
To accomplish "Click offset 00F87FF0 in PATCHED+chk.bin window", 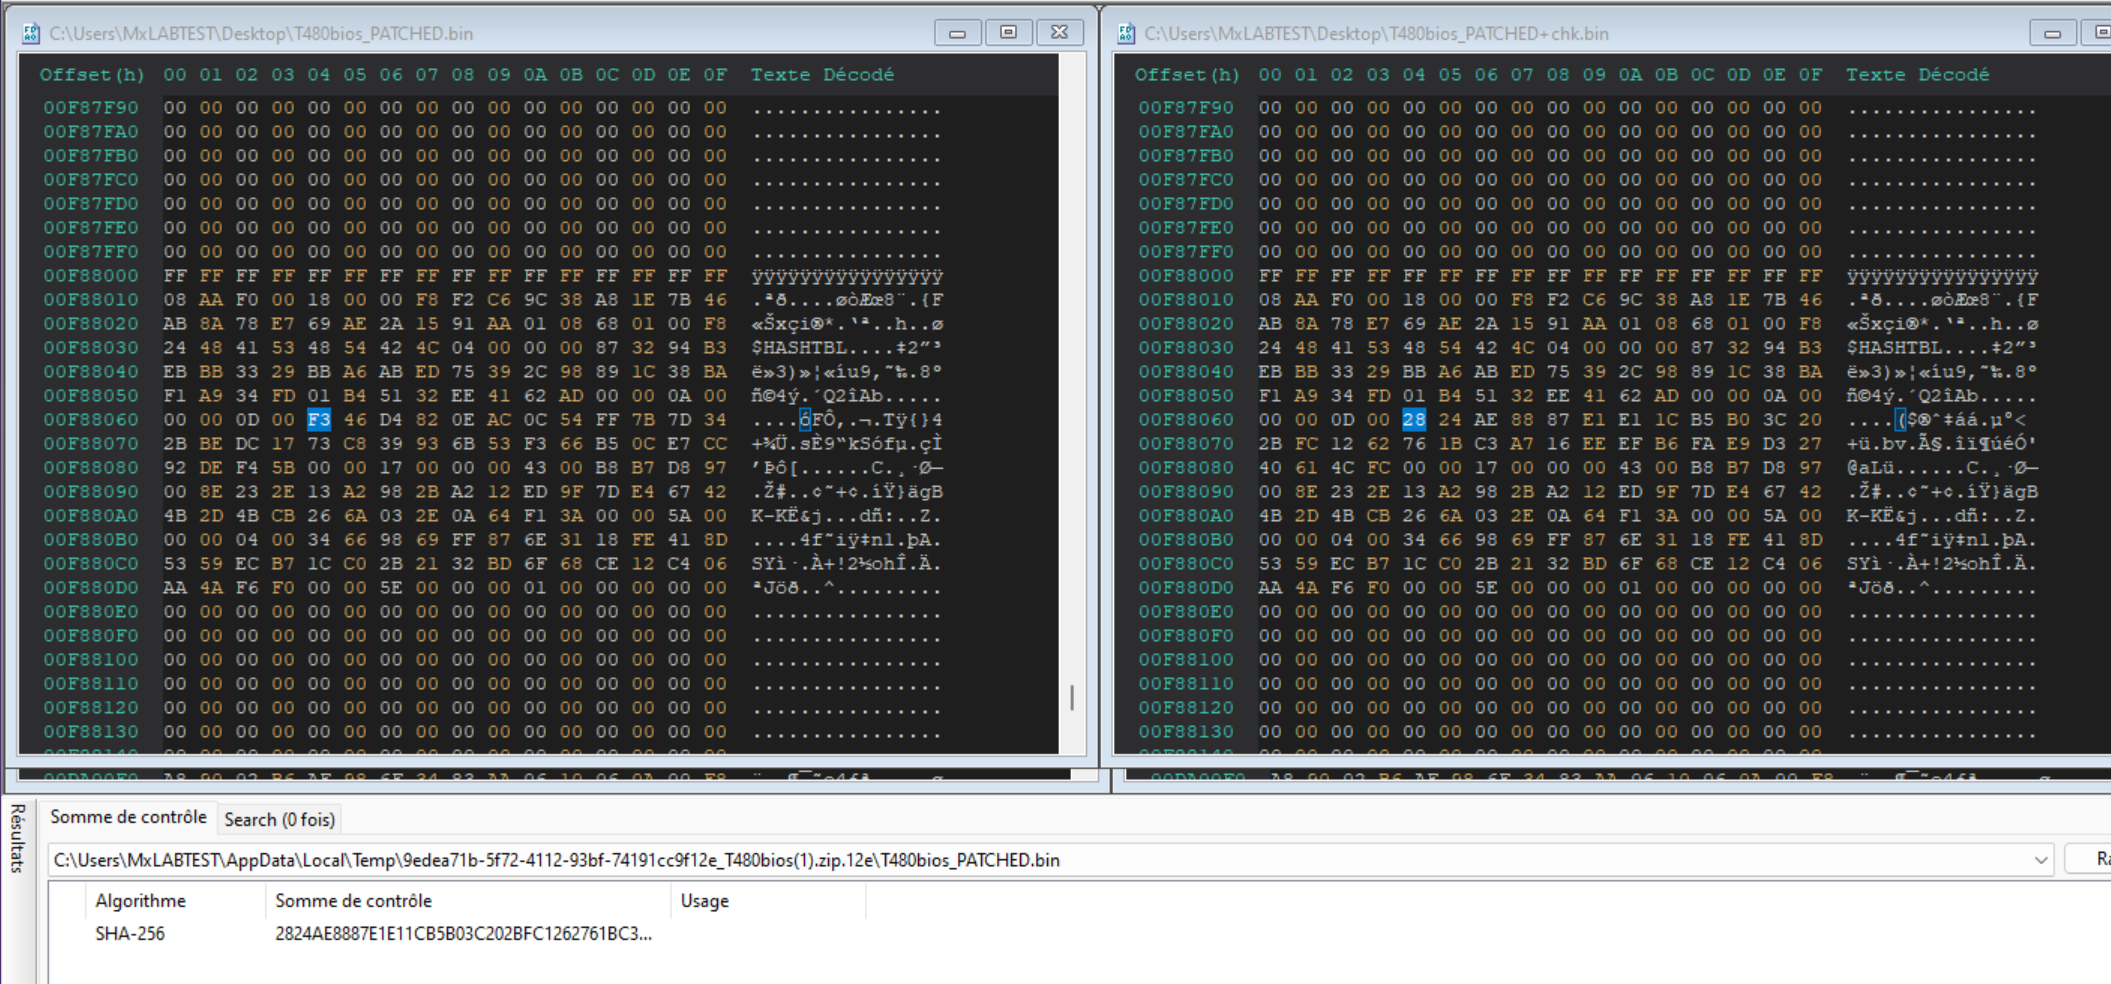I will click(1186, 252).
